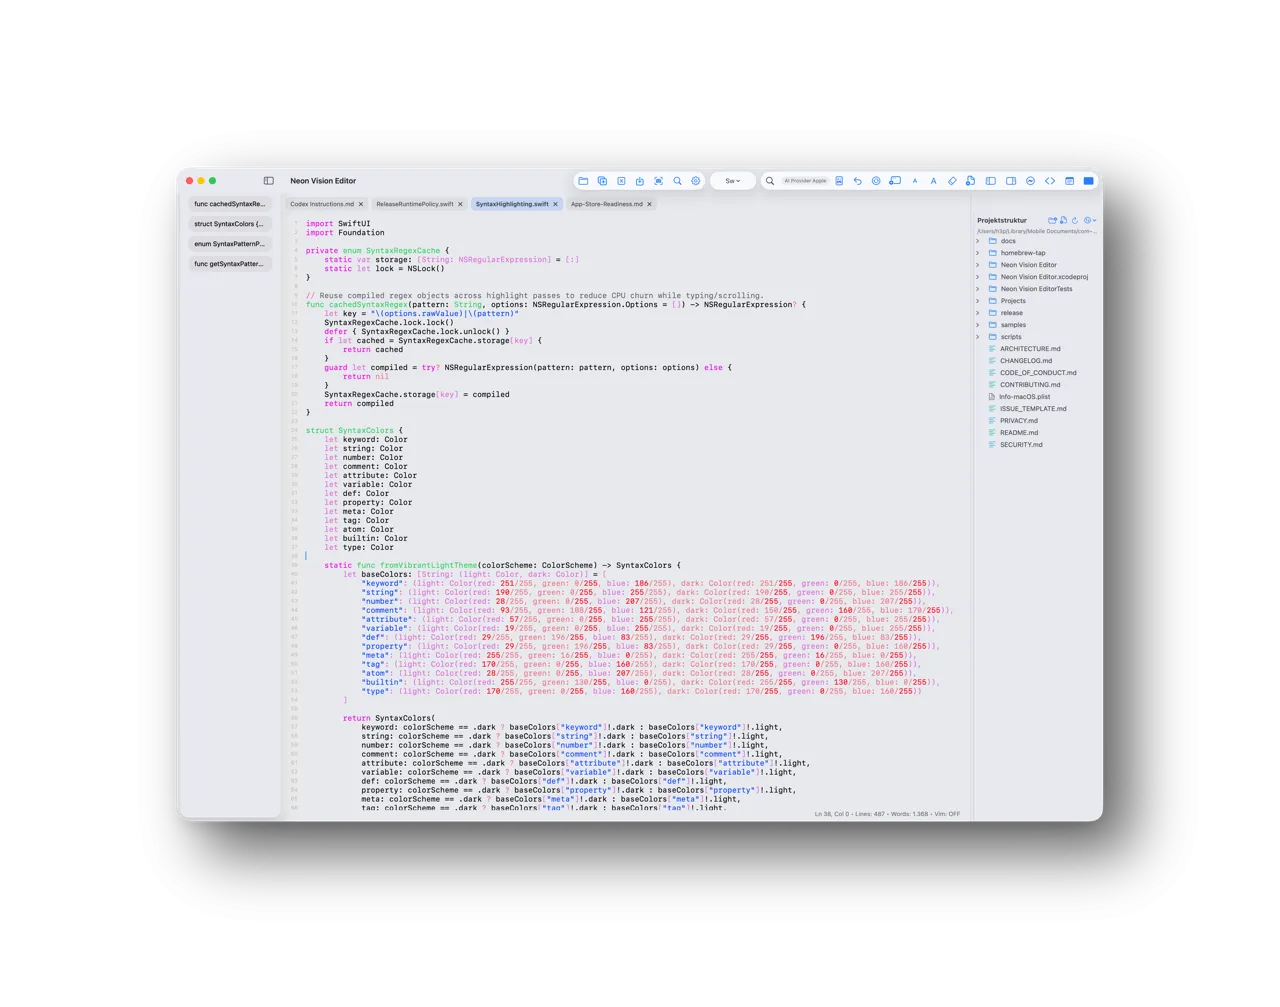Click the eraser icon in the toolbar
Screen dimensions: 1280x1007
pos(952,181)
